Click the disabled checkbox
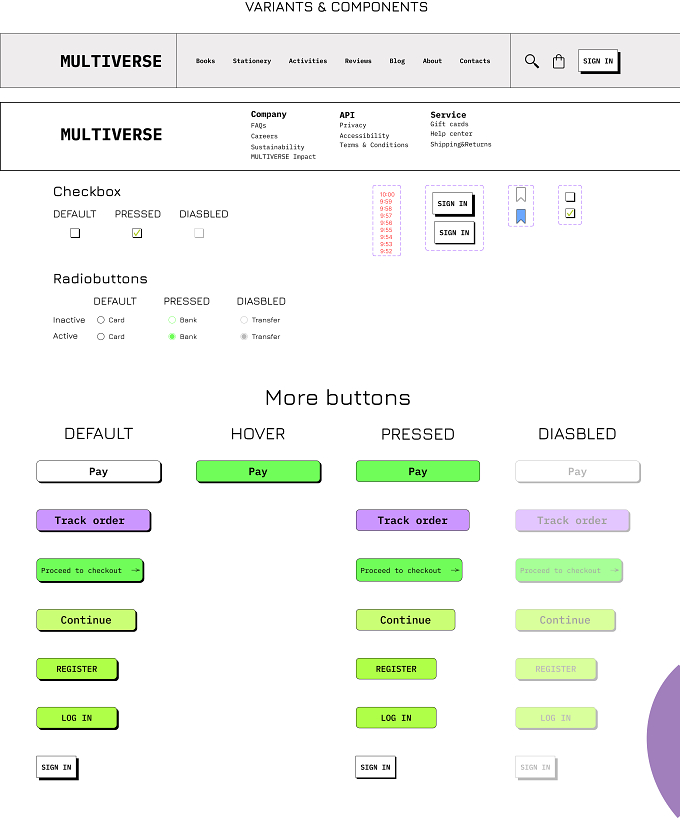This screenshot has height=818, width=680. pyautogui.click(x=199, y=233)
